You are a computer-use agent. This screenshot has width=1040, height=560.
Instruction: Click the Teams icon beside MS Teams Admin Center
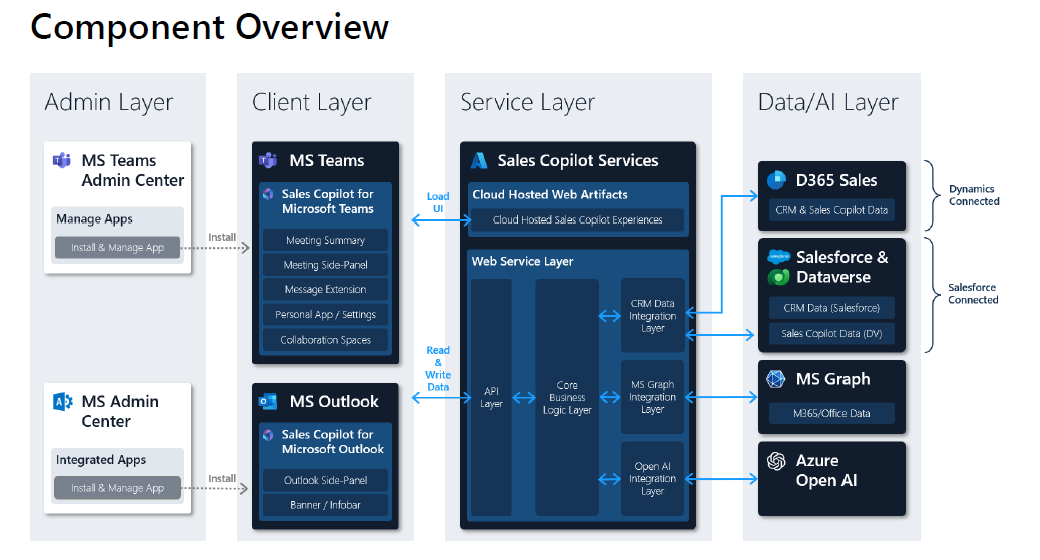(x=62, y=161)
